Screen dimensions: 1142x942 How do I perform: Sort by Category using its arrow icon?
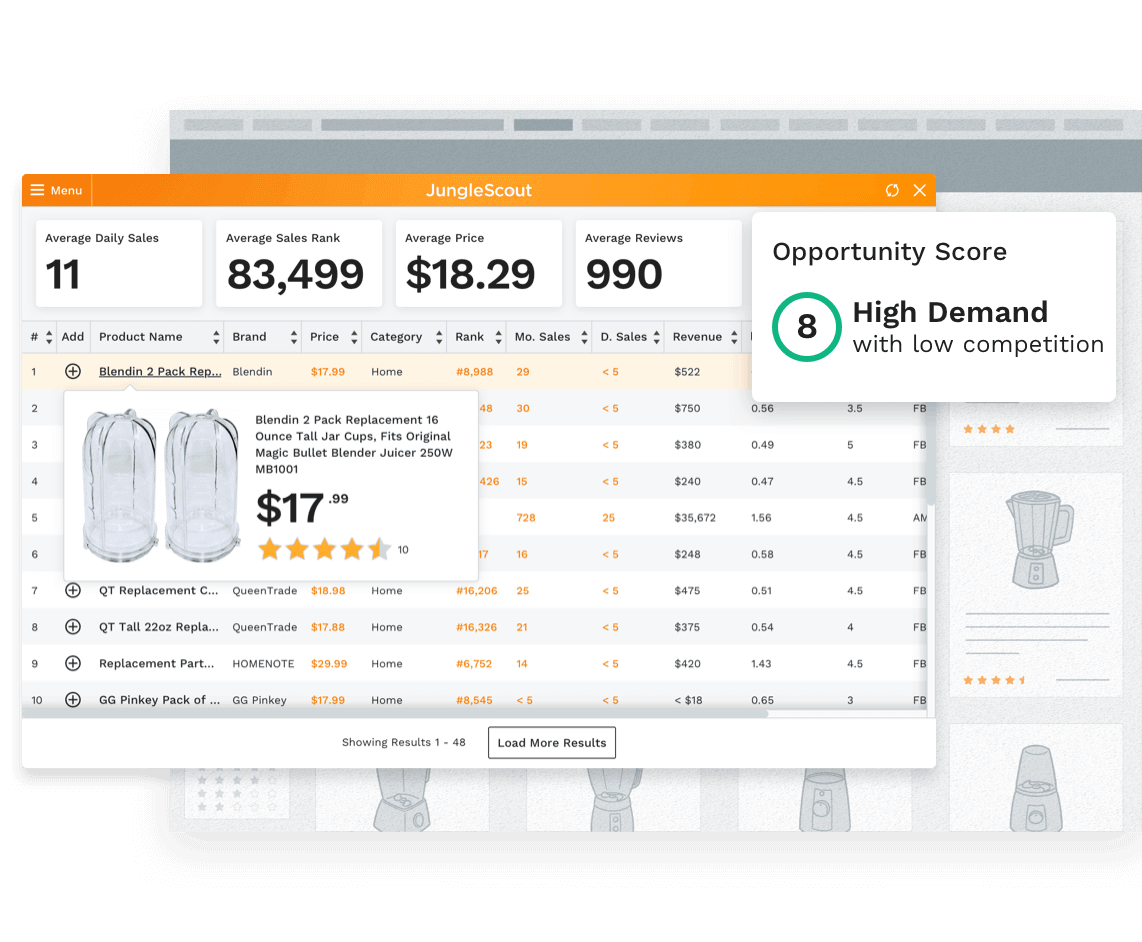tap(438, 337)
